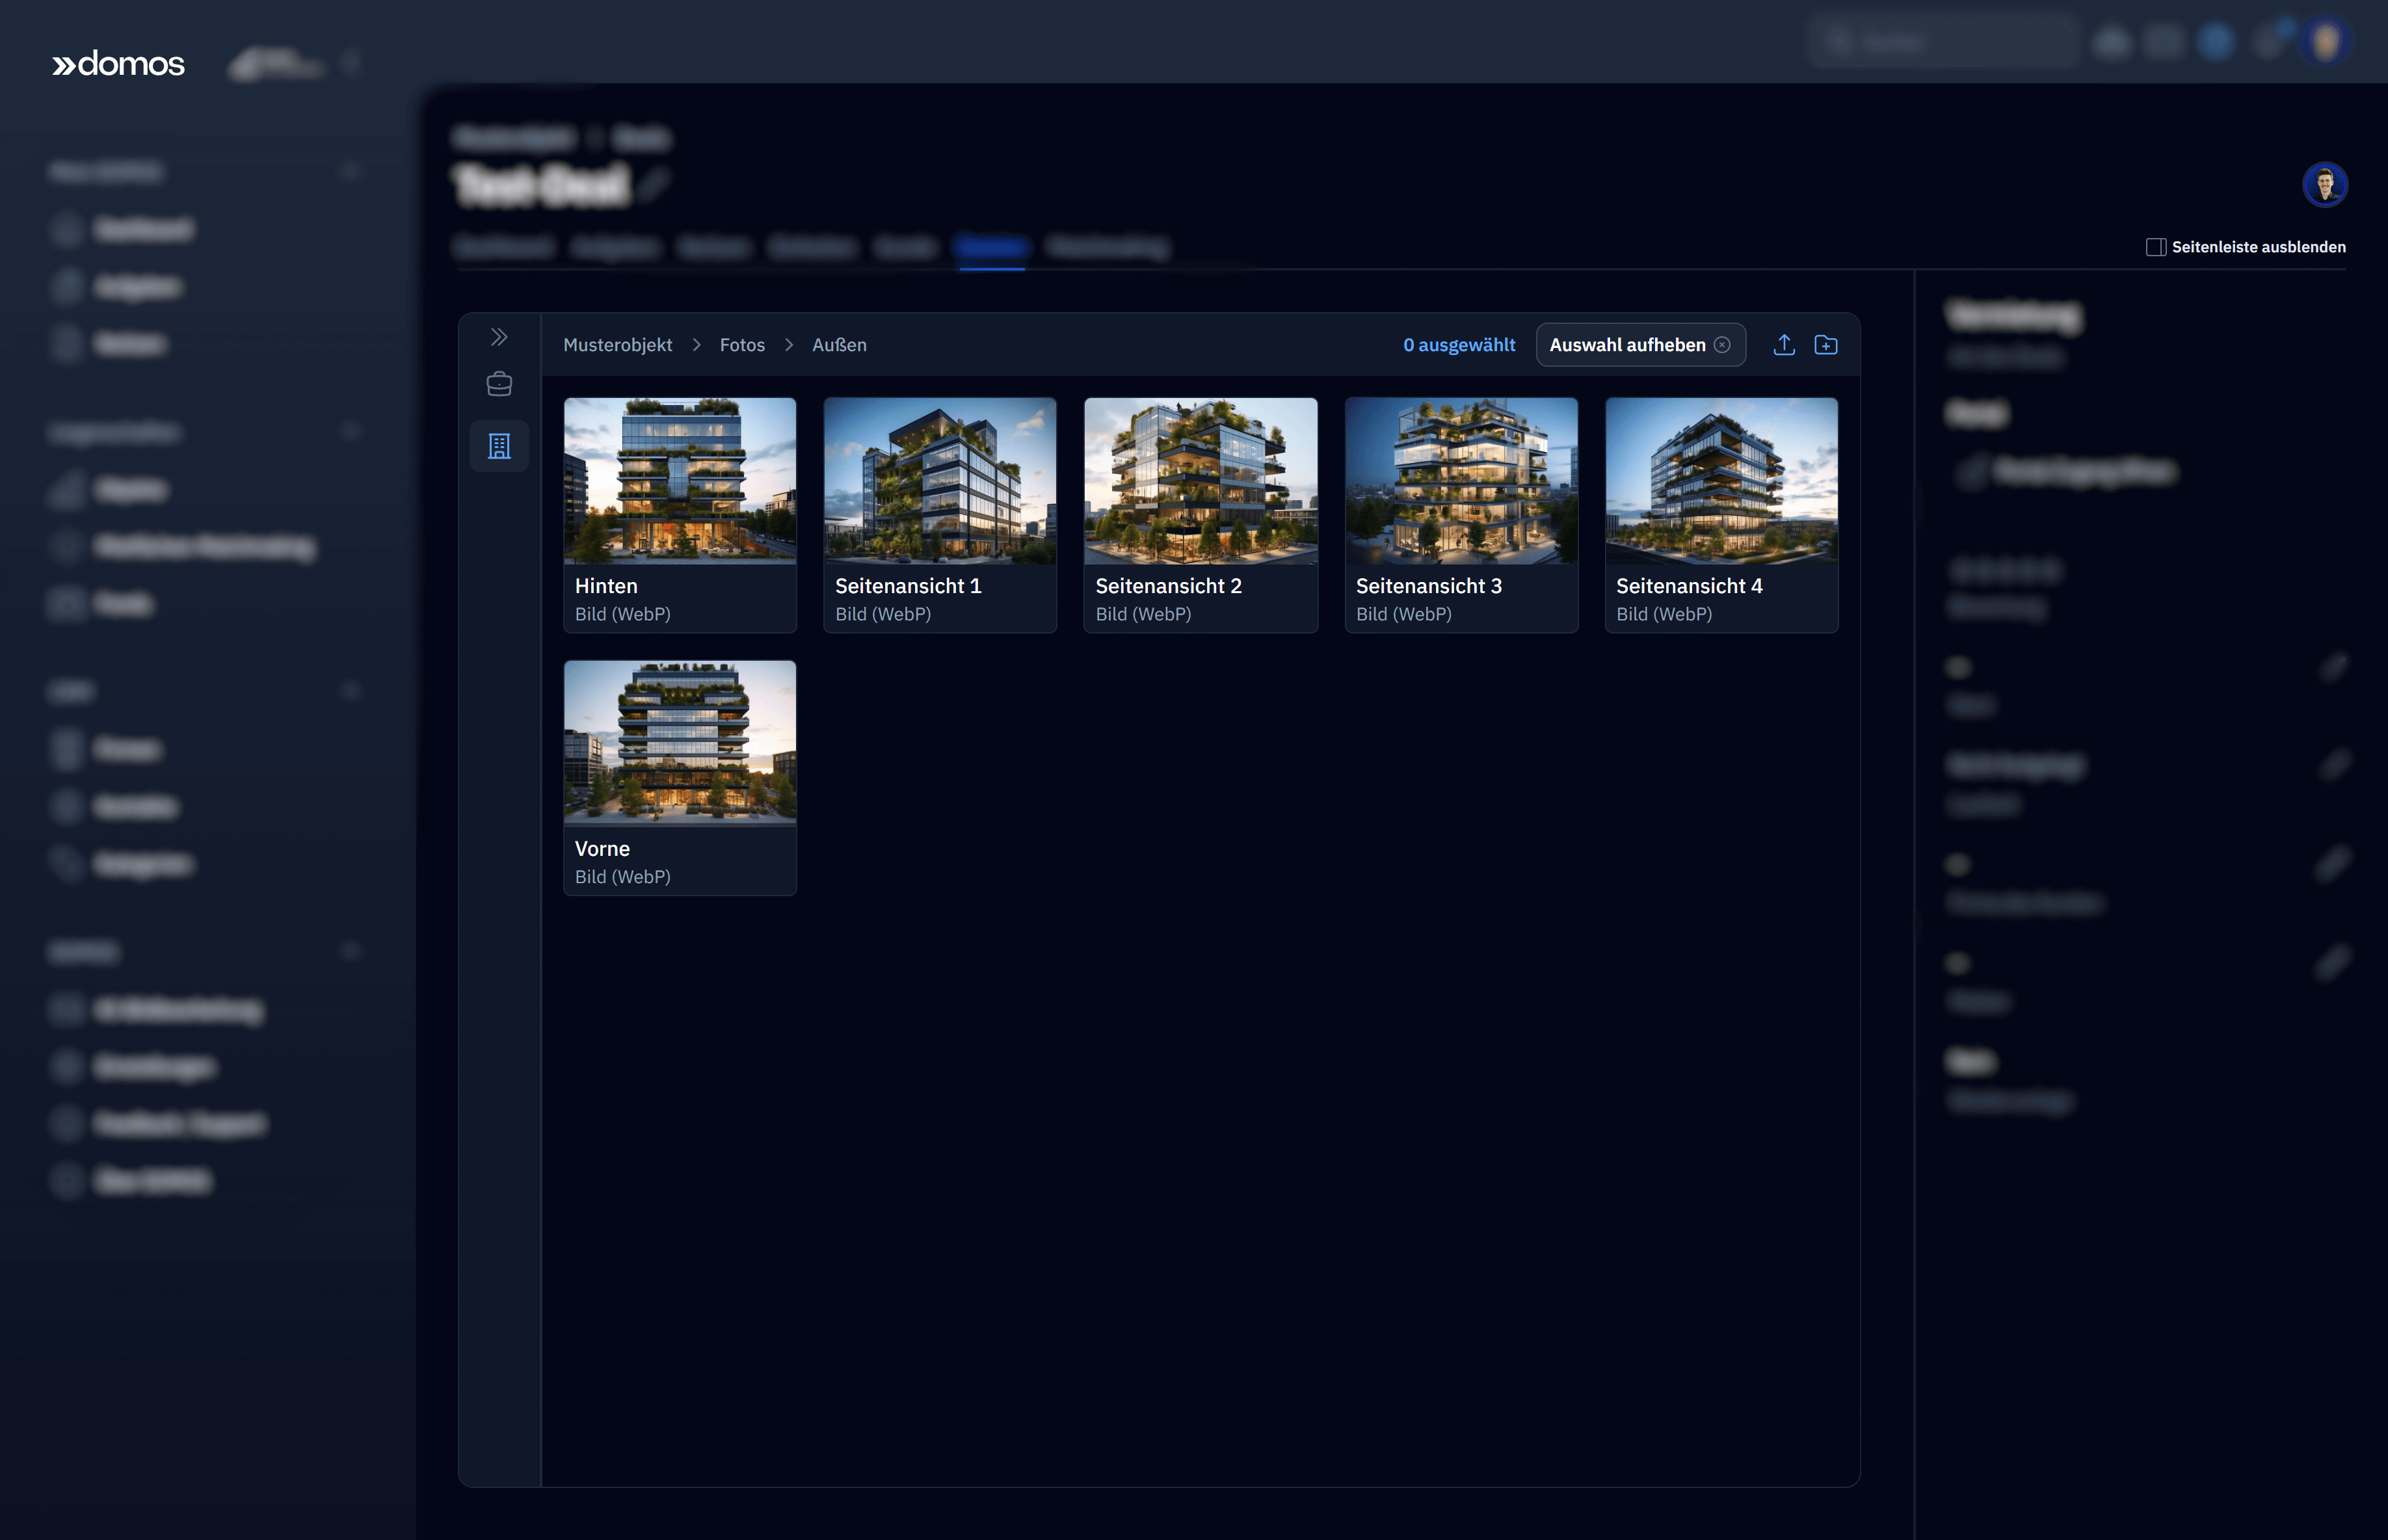Click the Seitenansicht 4 thumbnail
Image resolution: width=2388 pixels, height=1540 pixels.
(1721, 481)
